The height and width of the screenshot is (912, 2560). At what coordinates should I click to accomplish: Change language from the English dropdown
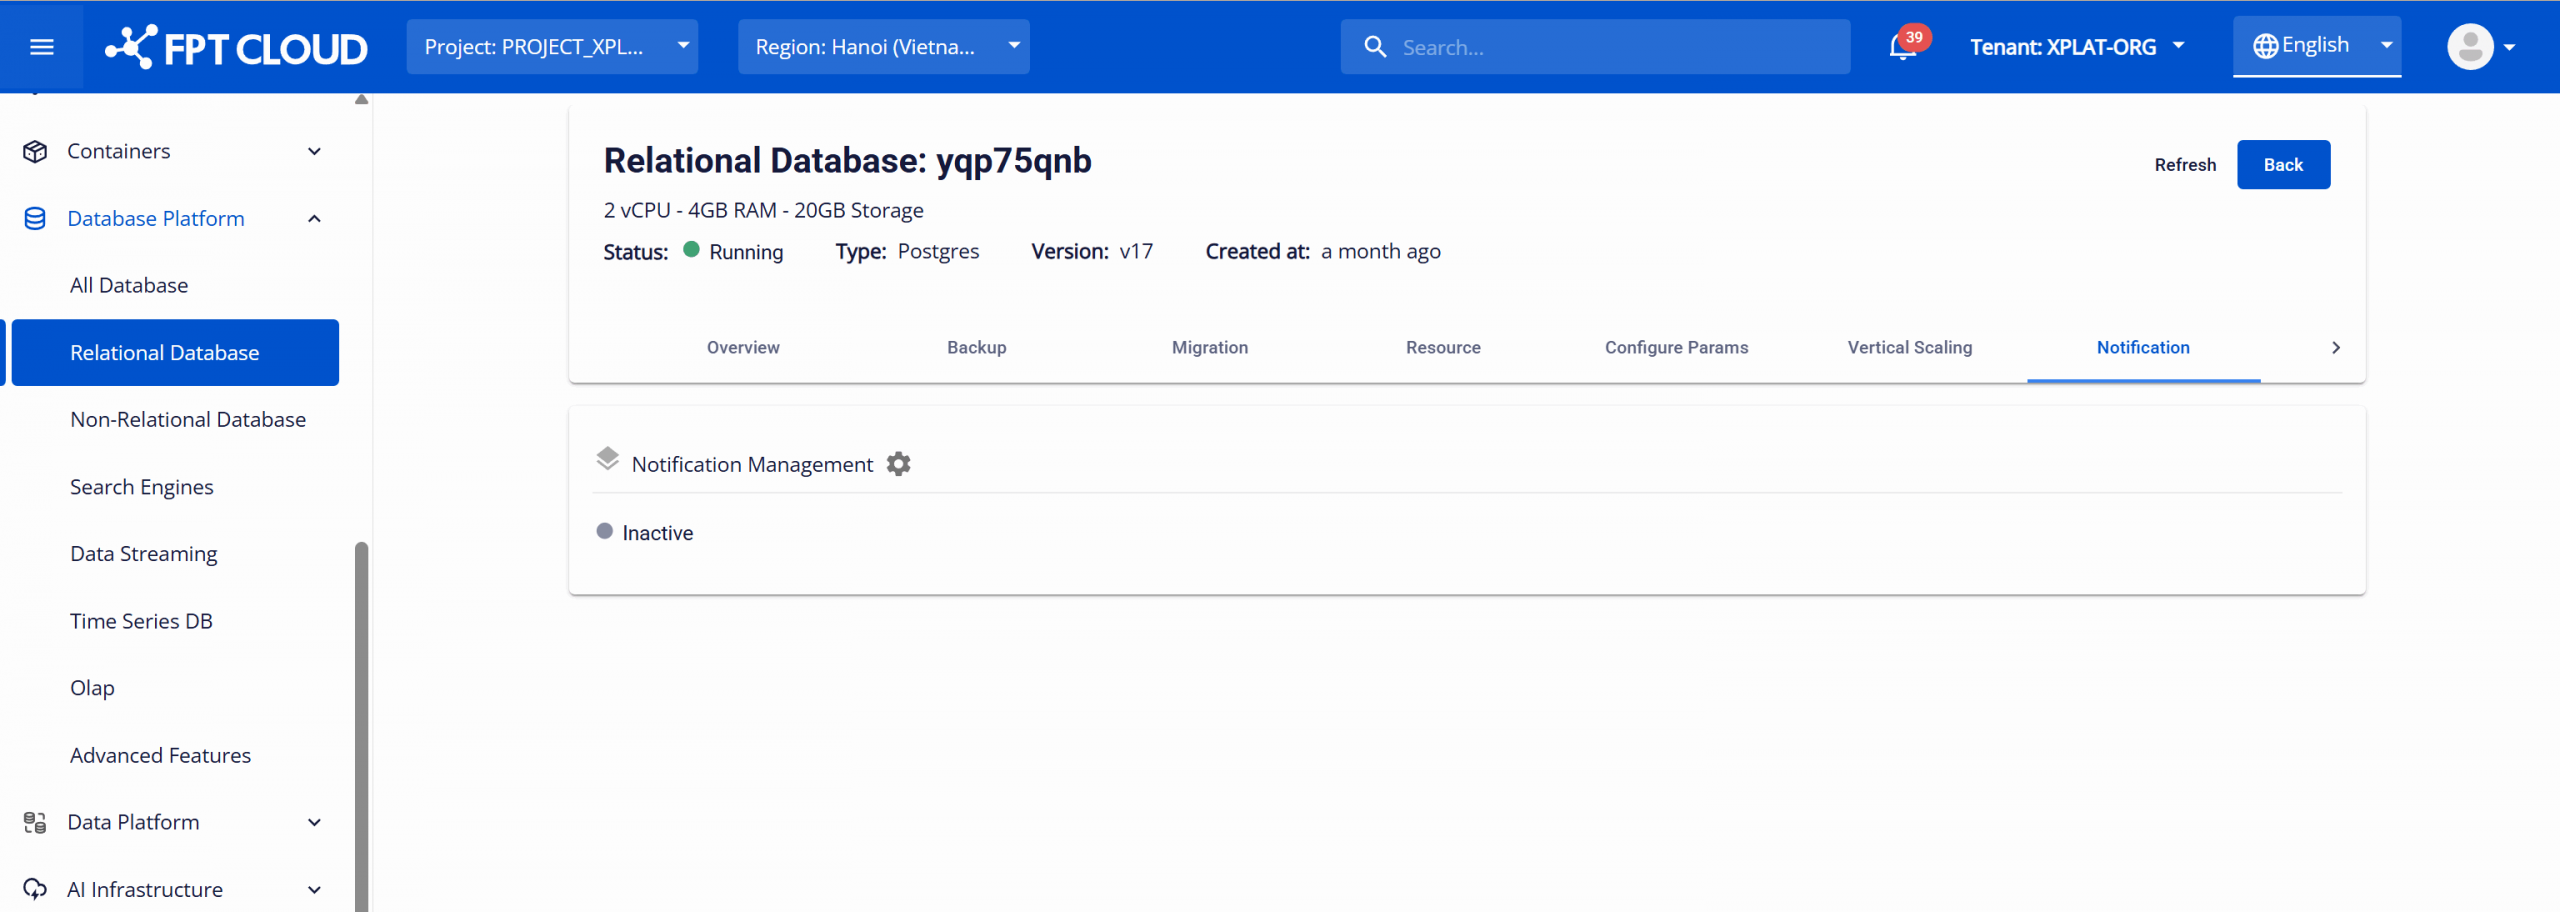[2316, 46]
